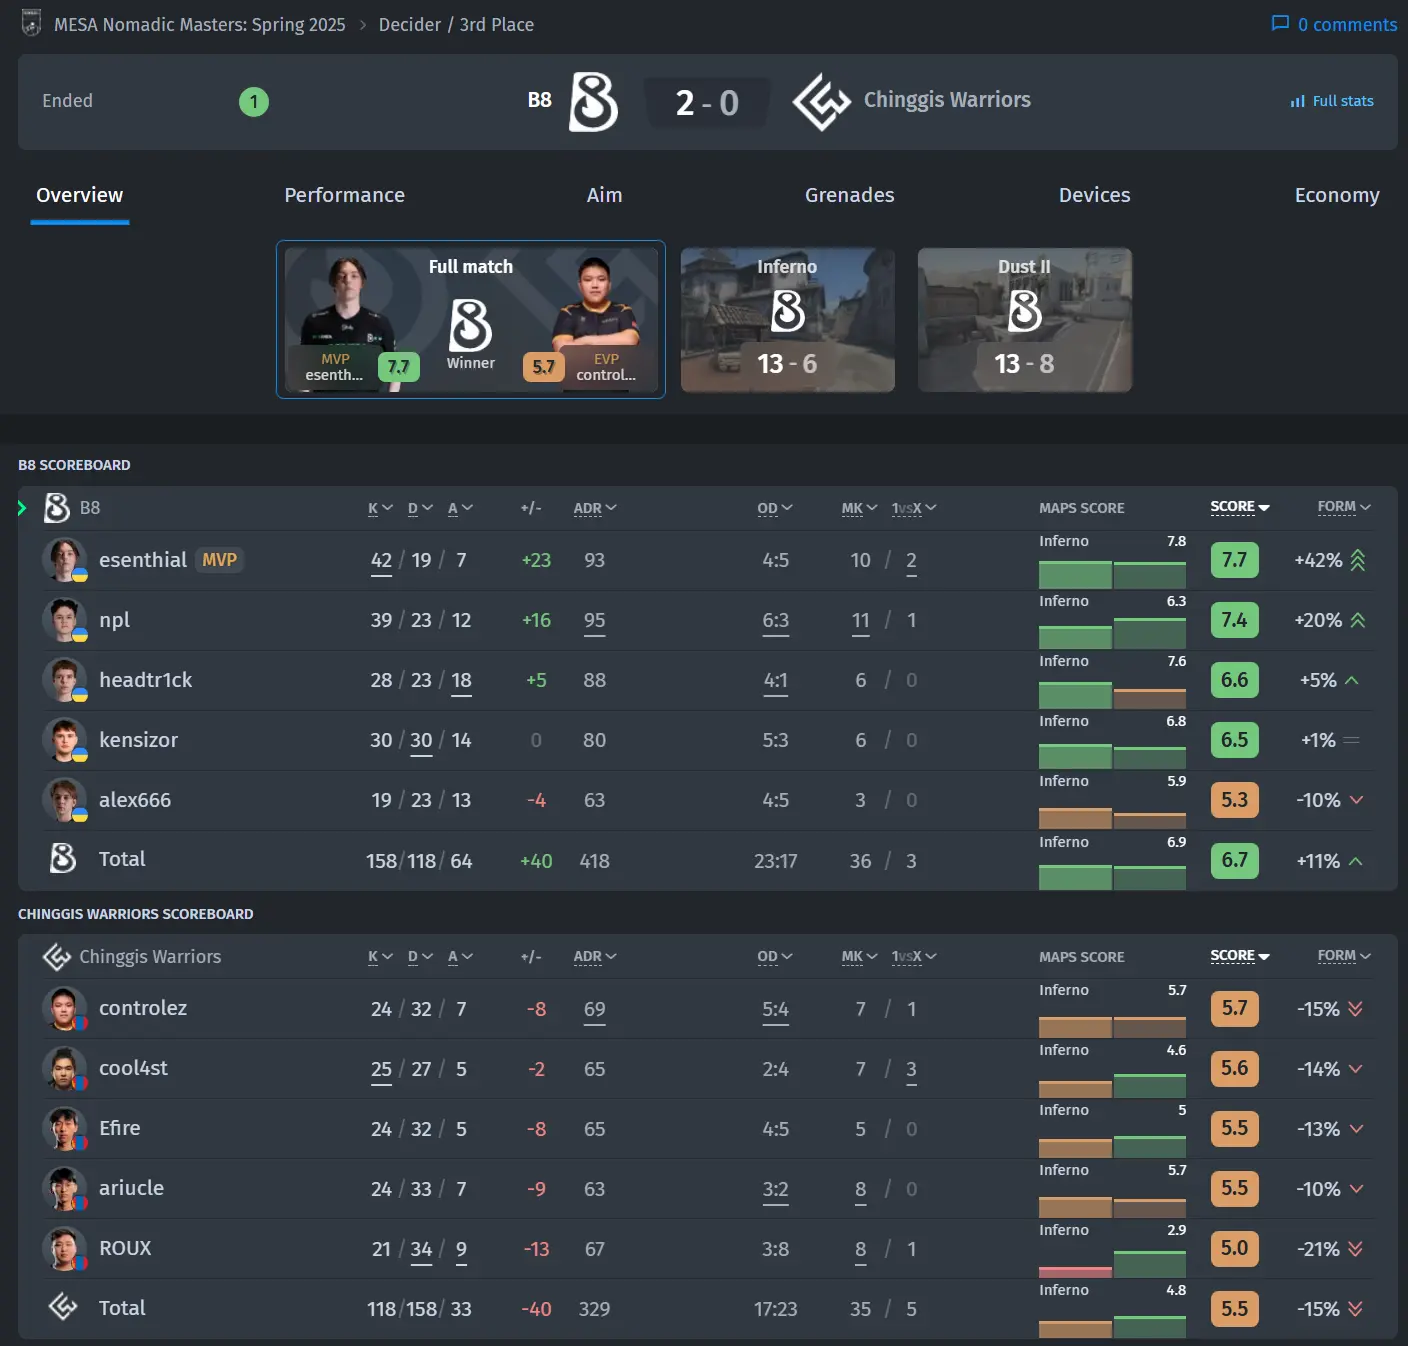Click the Chinggis Warriors logo in header
The height and width of the screenshot is (1346, 1408).
822,102
